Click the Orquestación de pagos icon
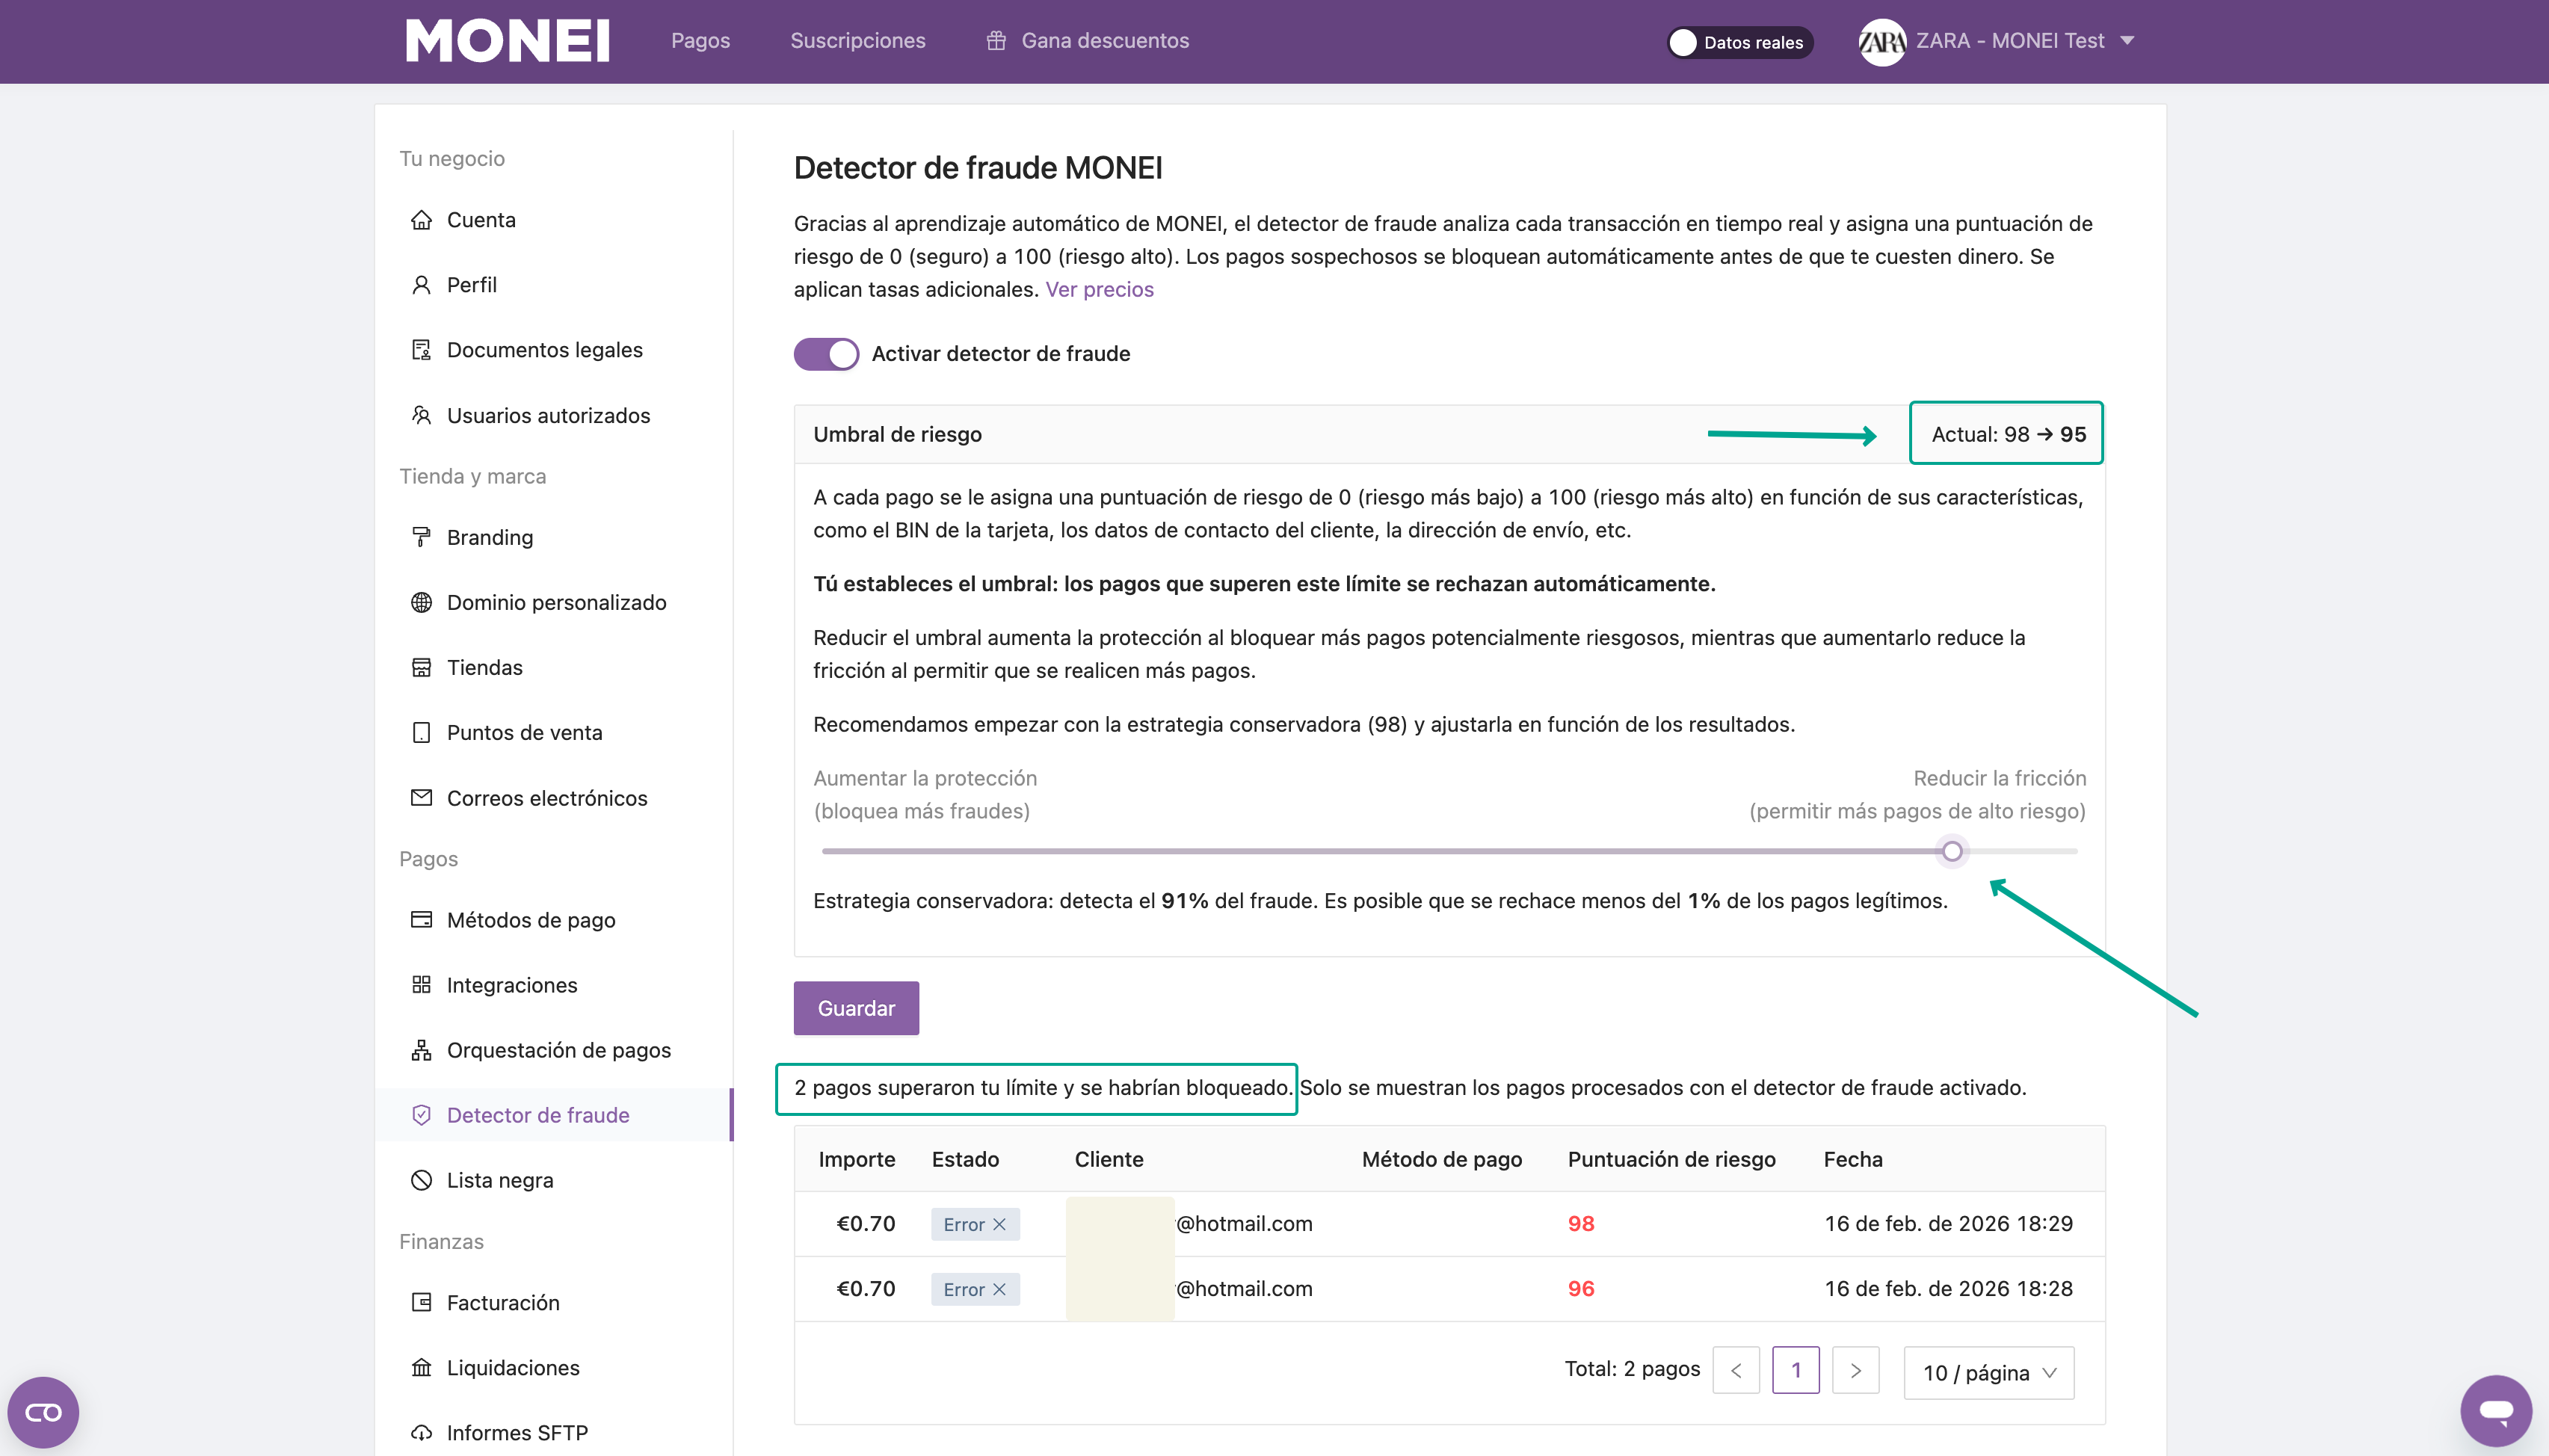The width and height of the screenshot is (2549, 1456). [x=421, y=1050]
